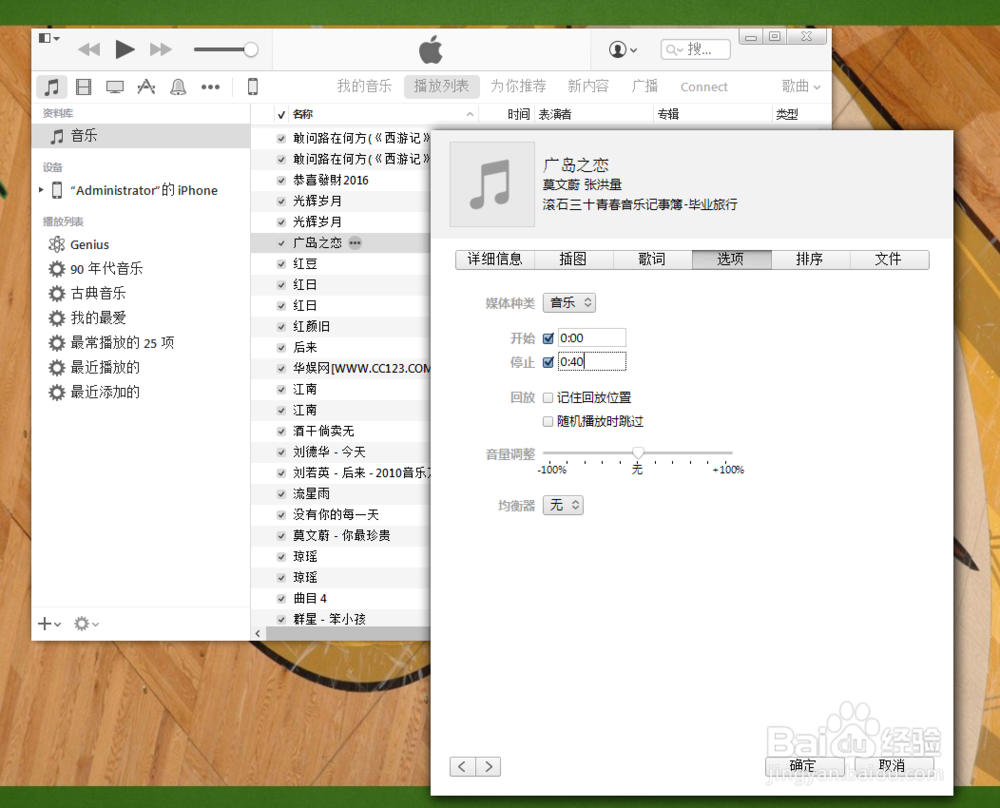Select the Movies film icon
The image size is (1000, 808).
[84, 87]
